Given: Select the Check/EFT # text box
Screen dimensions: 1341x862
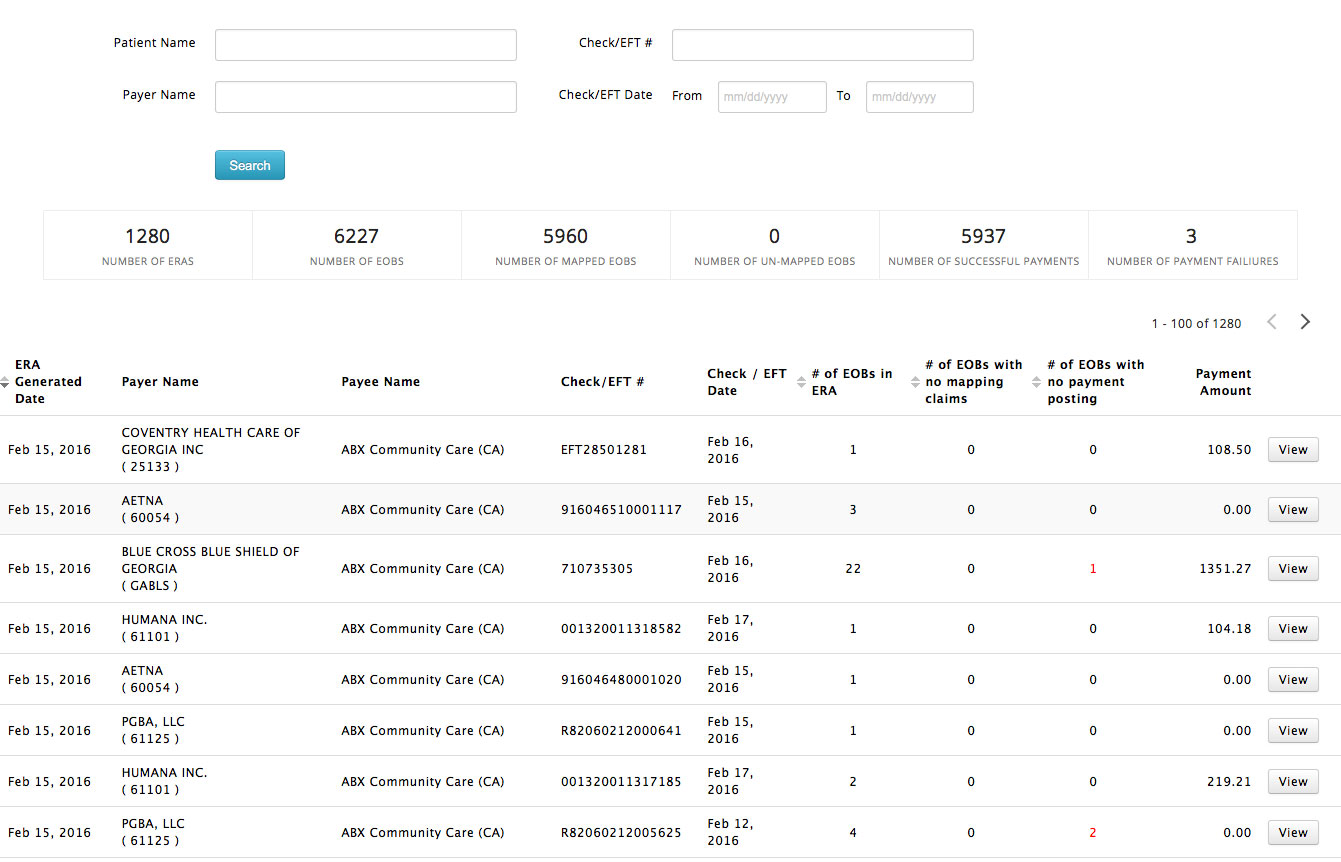Looking at the screenshot, I should tap(822, 45).
